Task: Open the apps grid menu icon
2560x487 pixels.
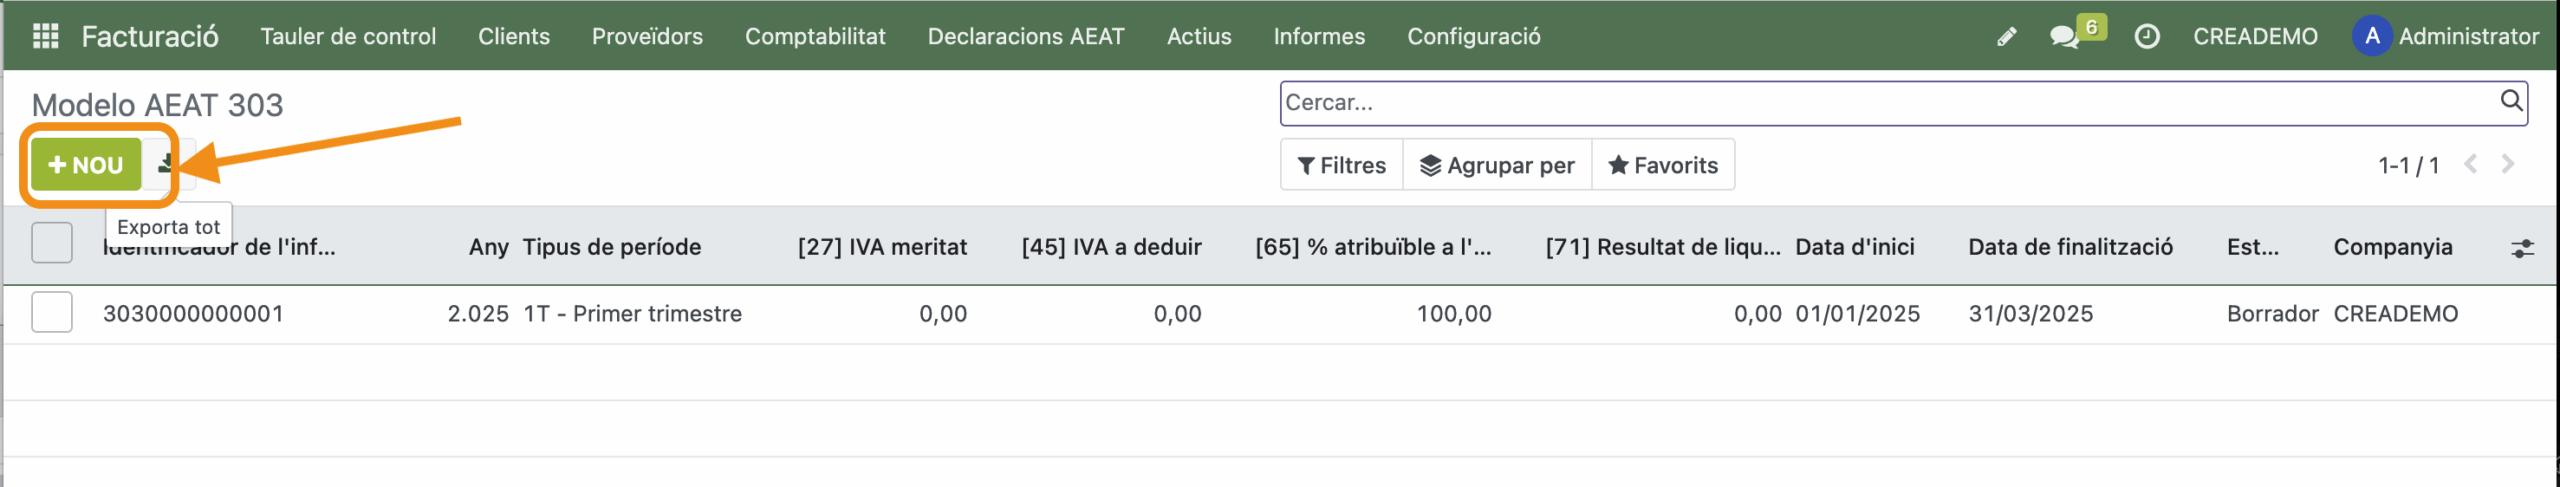Action: [x=46, y=37]
